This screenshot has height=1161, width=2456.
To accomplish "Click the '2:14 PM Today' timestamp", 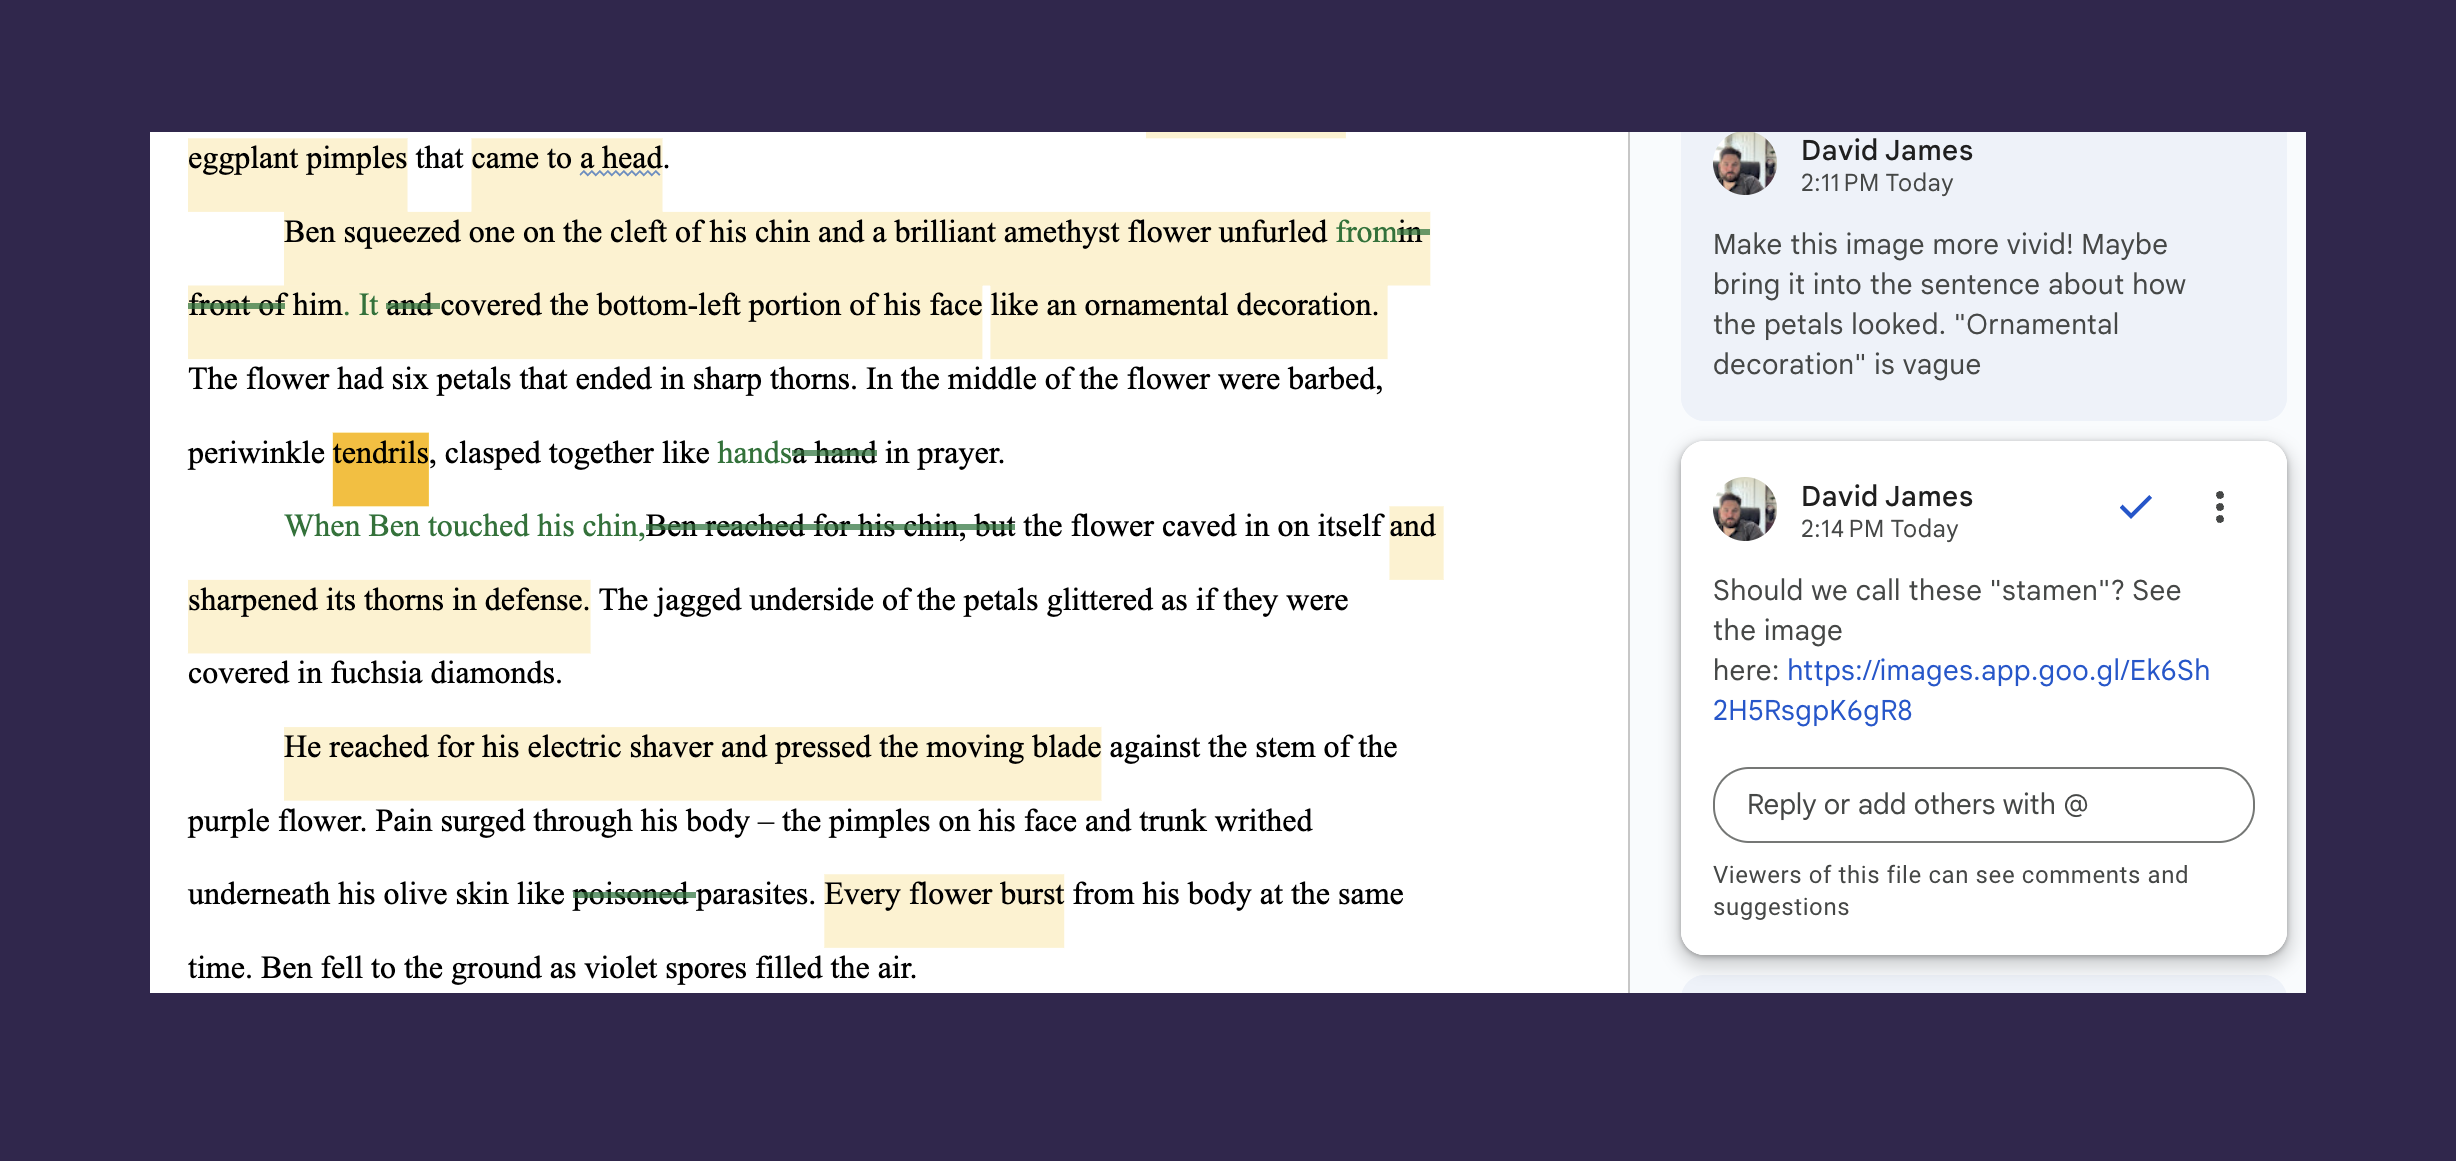I will coord(1879,529).
